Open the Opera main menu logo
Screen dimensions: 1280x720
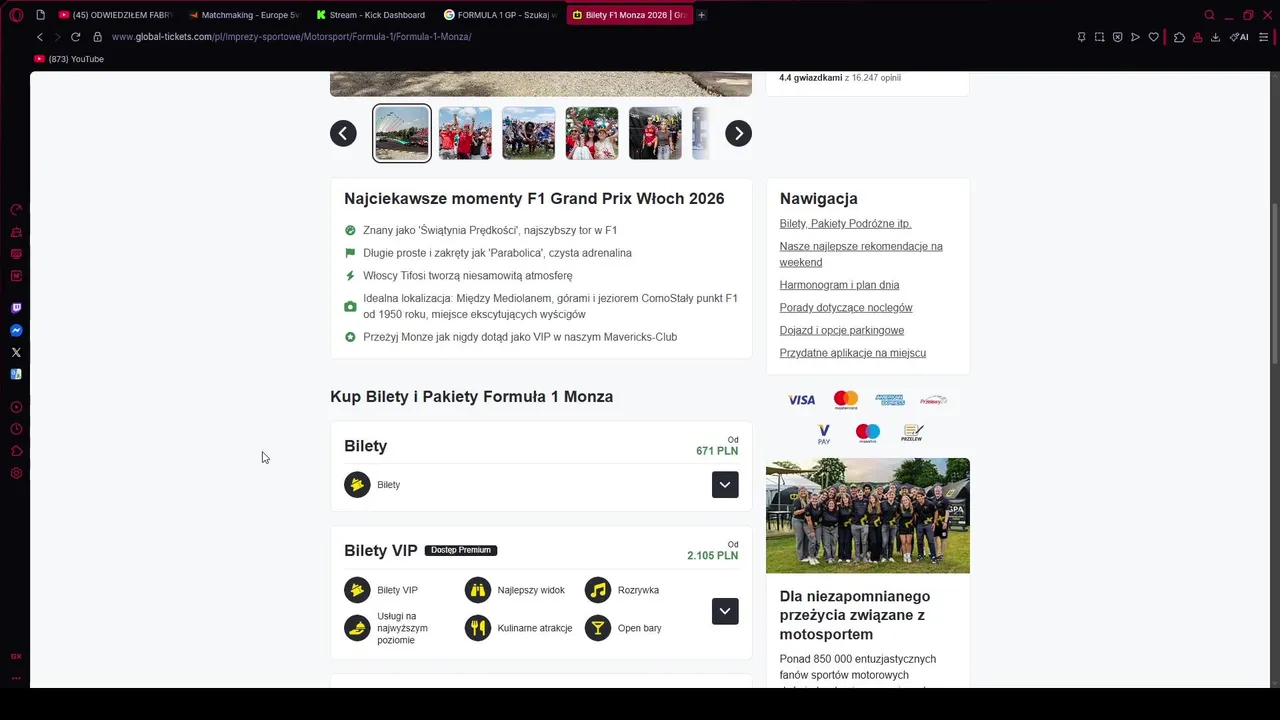[16, 15]
